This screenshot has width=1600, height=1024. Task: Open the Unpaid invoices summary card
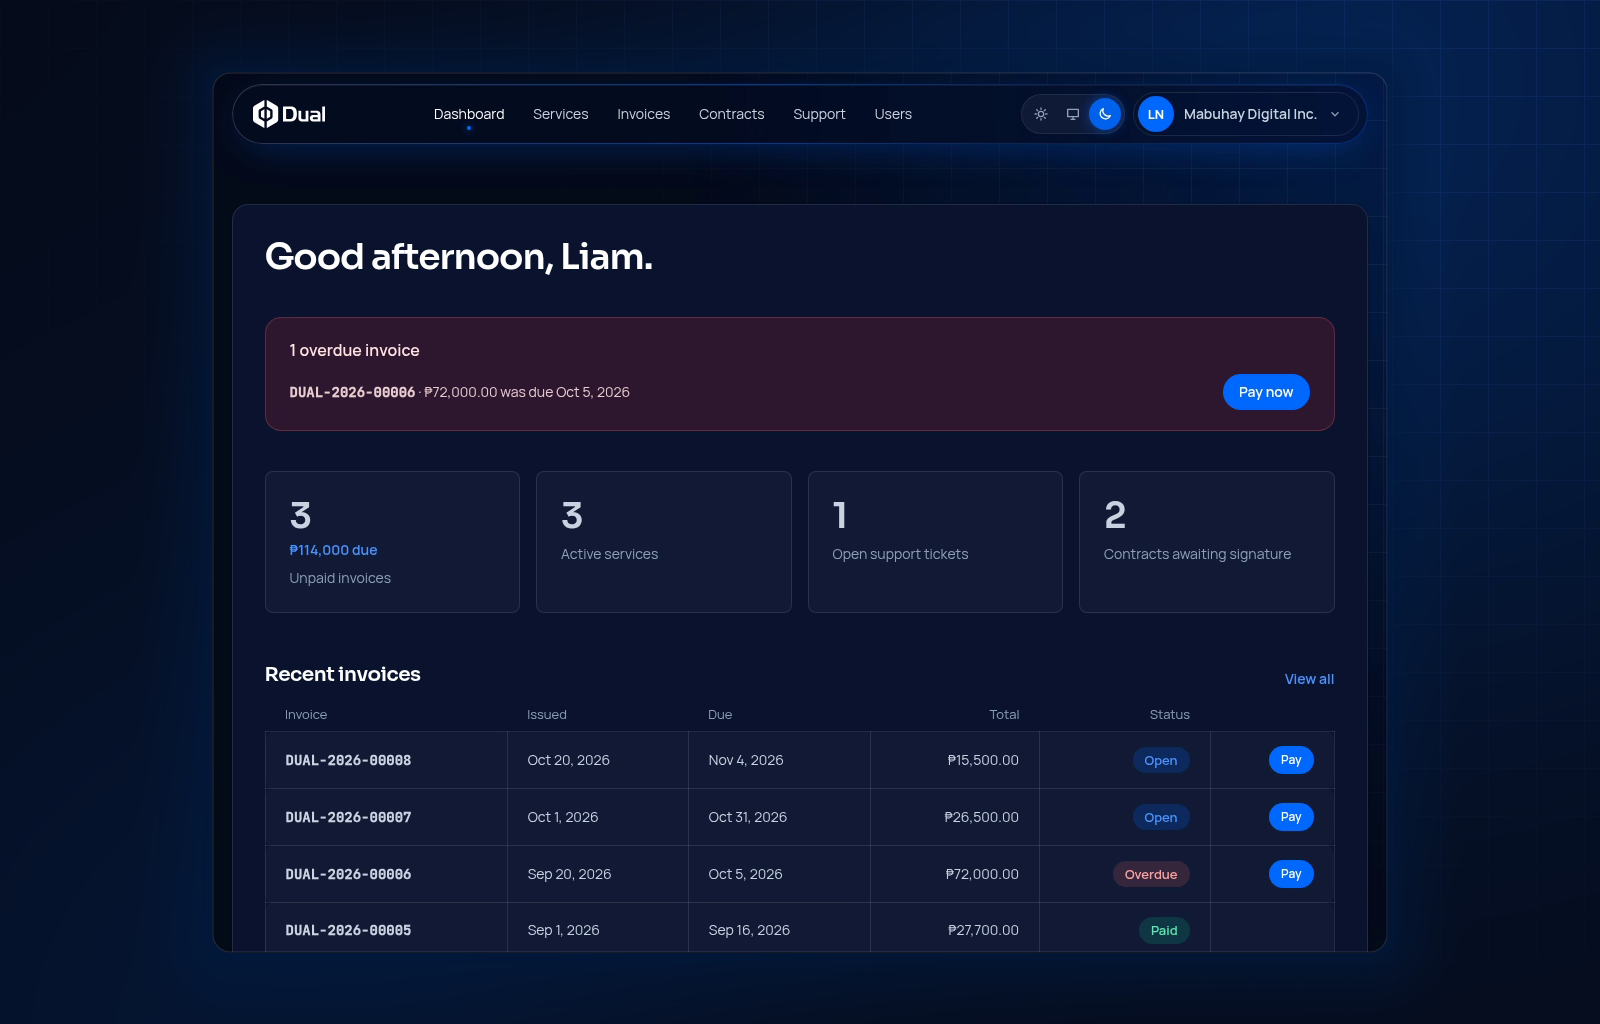(x=392, y=542)
